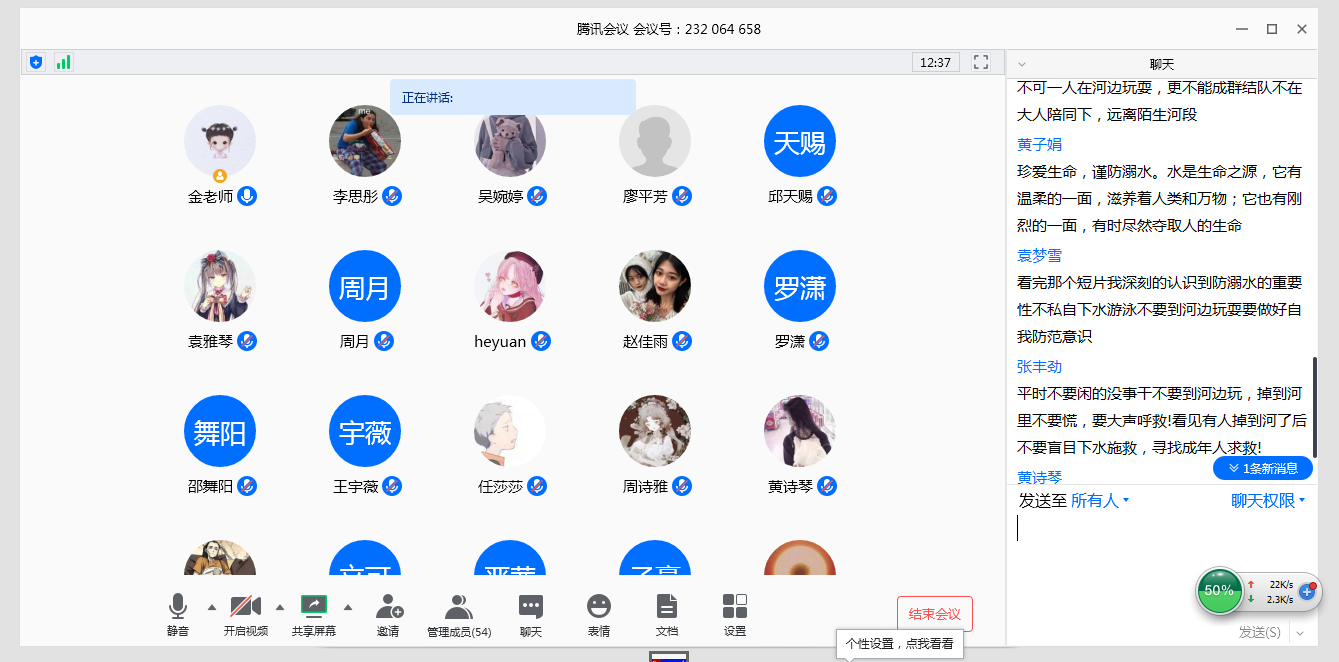Image resolution: width=1339 pixels, height=662 pixels.
Task: Click the chat panel vertical scrollbar
Action: [1314, 406]
